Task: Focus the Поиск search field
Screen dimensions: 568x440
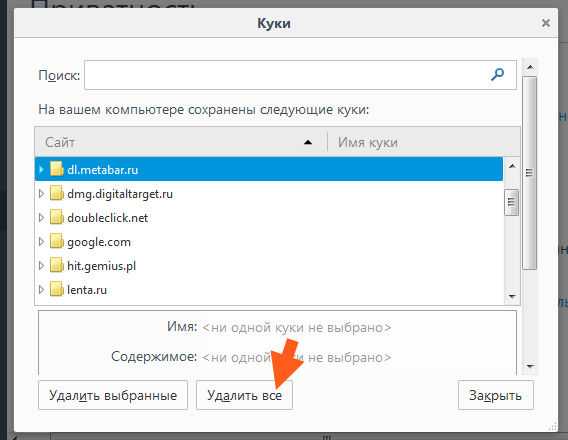Action: click(300, 75)
